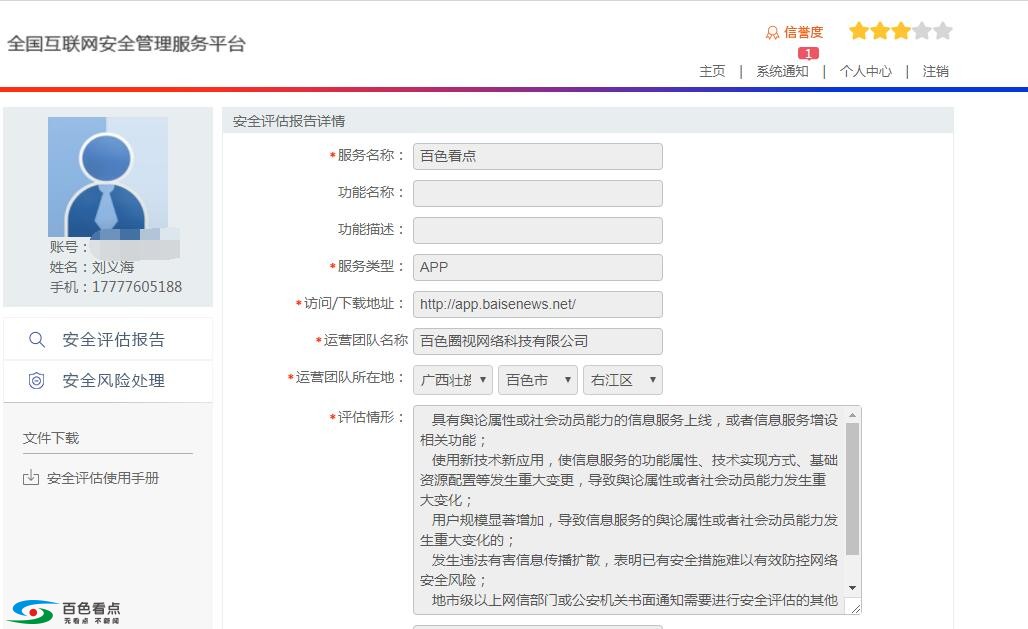Click the 安全风险处理 shield icon
This screenshot has height=629, width=1028.
coord(37,380)
